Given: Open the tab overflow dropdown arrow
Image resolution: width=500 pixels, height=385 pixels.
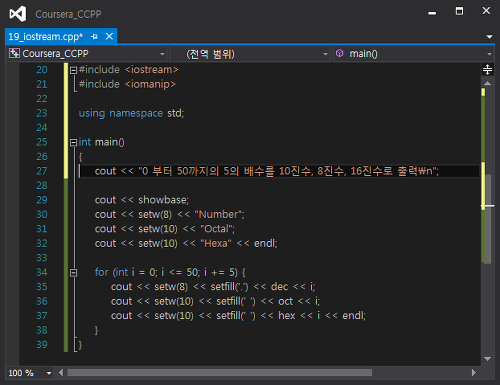Looking at the screenshot, I should click(489, 37).
